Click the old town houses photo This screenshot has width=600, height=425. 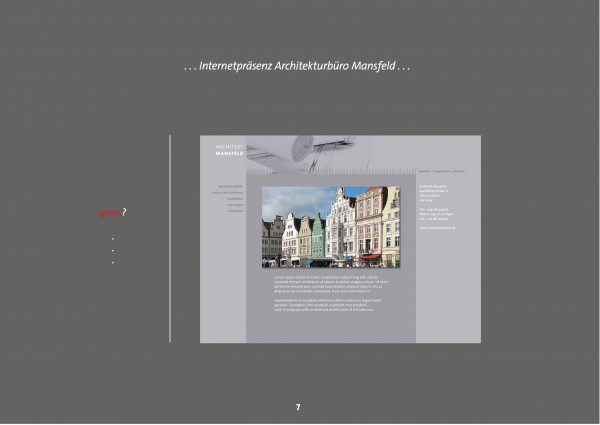(x=330, y=227)
